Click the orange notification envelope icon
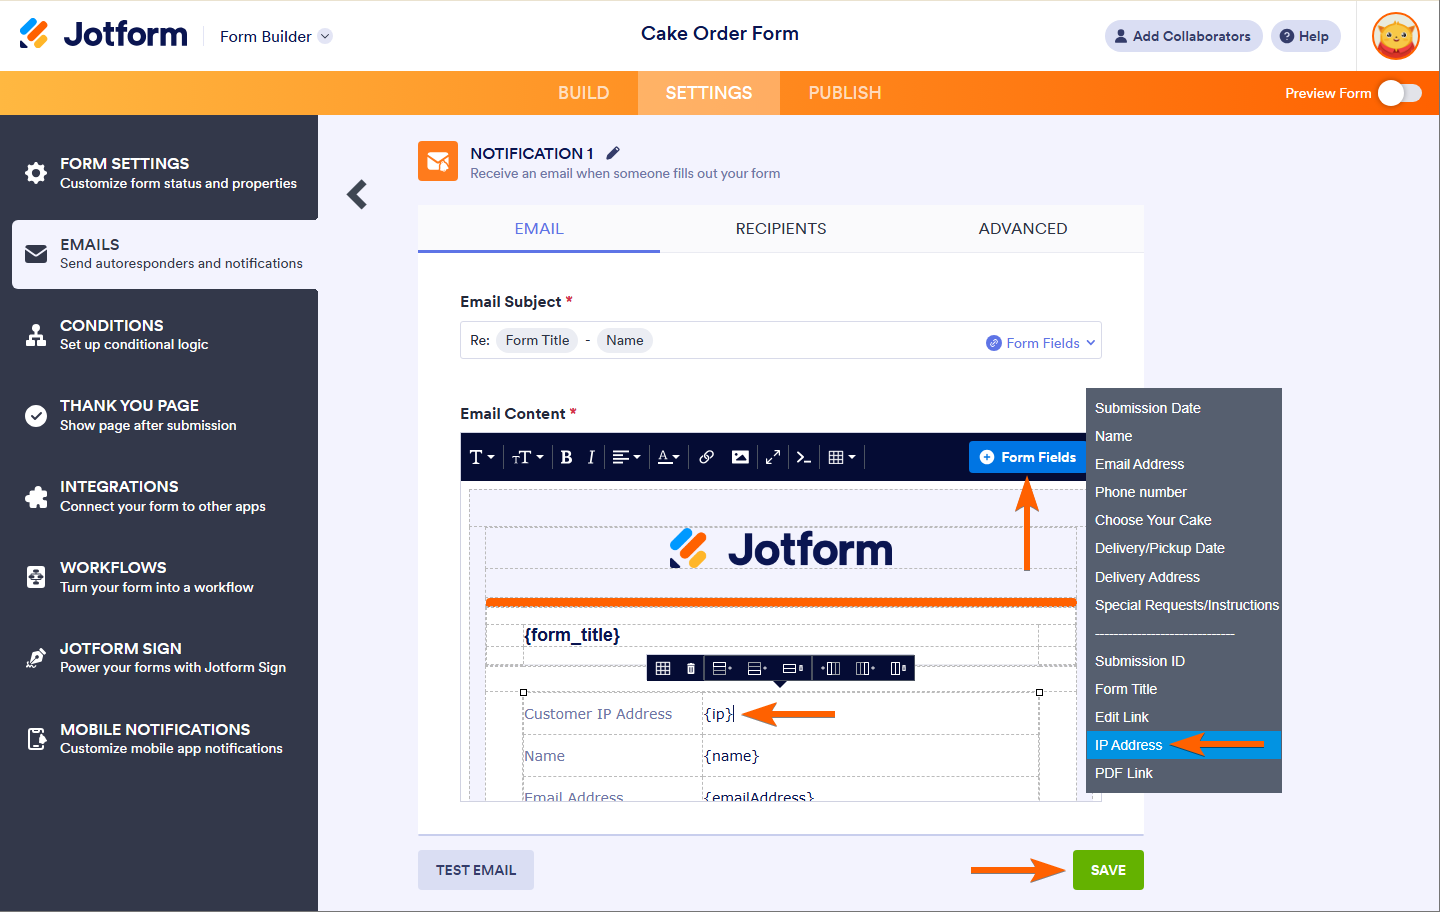Screen dimensions: 1440x912 [438, 161]
